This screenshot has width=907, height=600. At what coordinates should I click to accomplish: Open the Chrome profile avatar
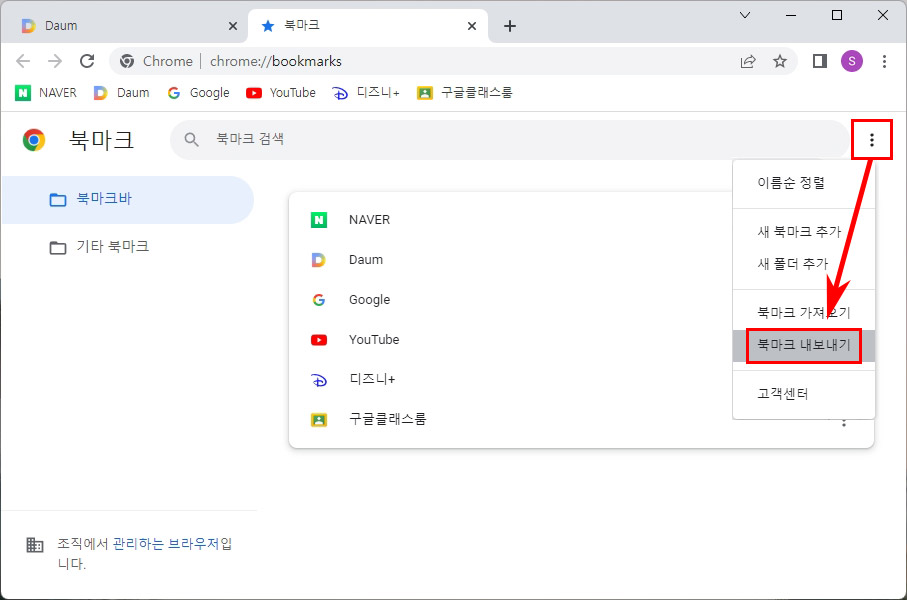pyautogui.click(x=851, y=61)
